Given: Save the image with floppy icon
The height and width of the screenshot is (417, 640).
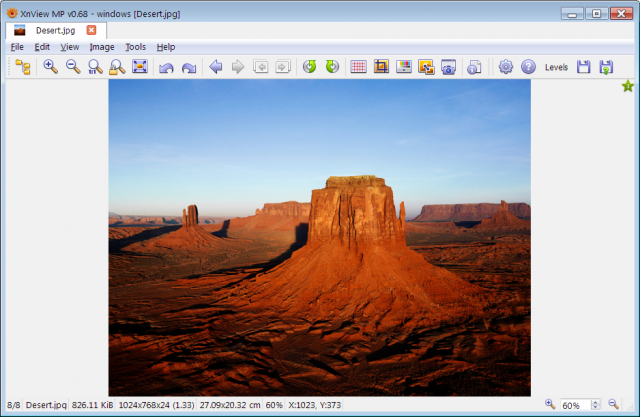Looking at the screenshot, I should pyautogui.click(x=583, y=67).
